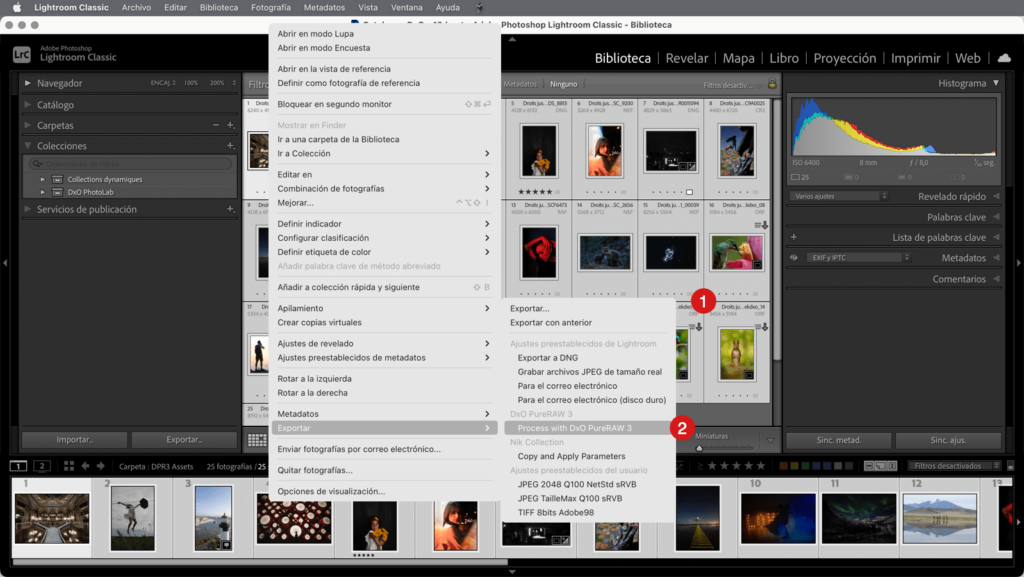Hide the top module bar arrow
Screen dimensions: 1024x577
(512, 39)
